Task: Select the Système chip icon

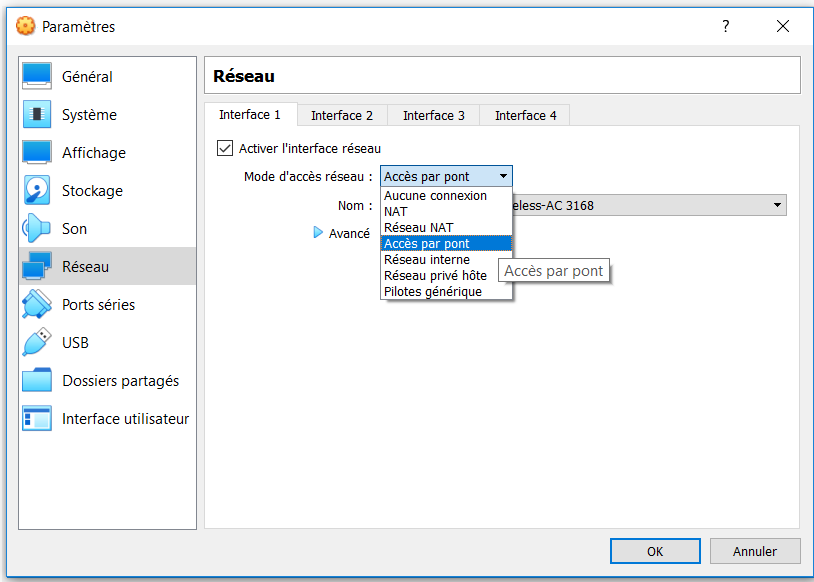Action: click(37, 115)
